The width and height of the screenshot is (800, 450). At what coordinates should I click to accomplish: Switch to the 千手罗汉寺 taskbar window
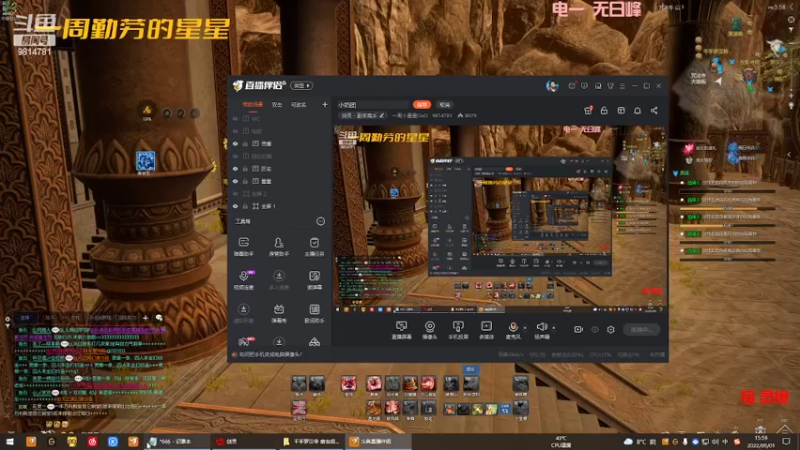pos(312,441)
